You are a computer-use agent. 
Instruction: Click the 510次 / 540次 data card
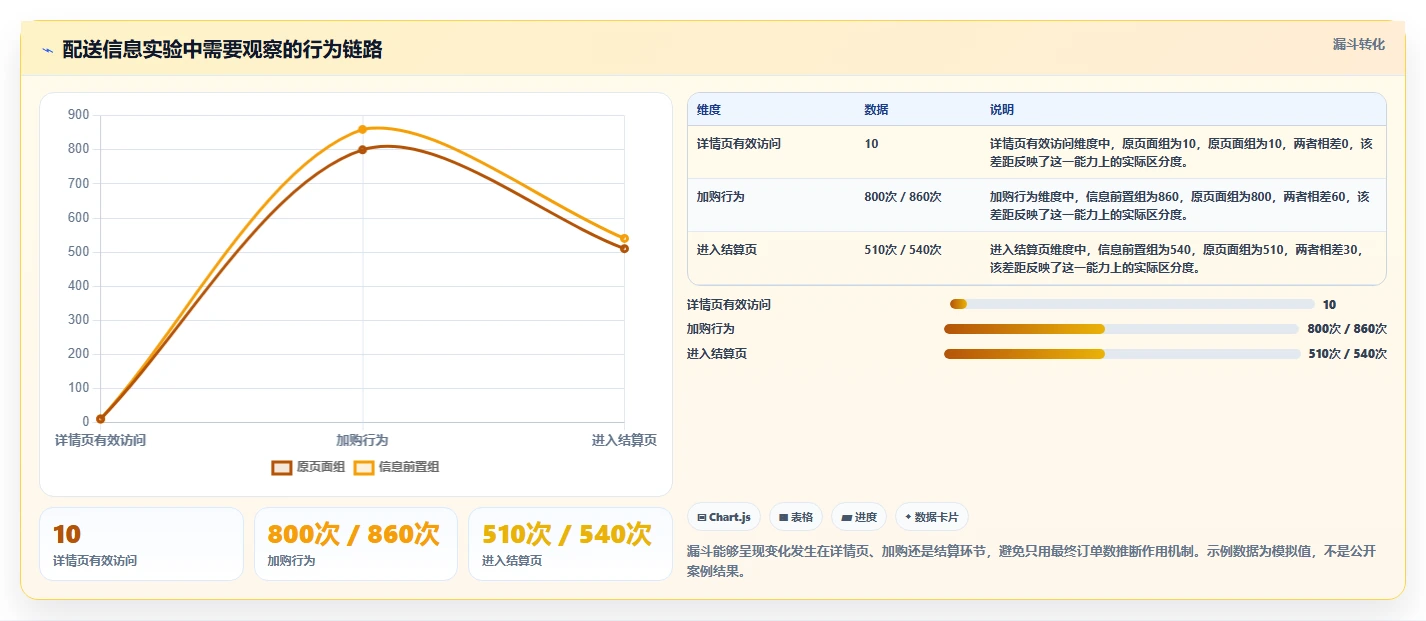570,544
